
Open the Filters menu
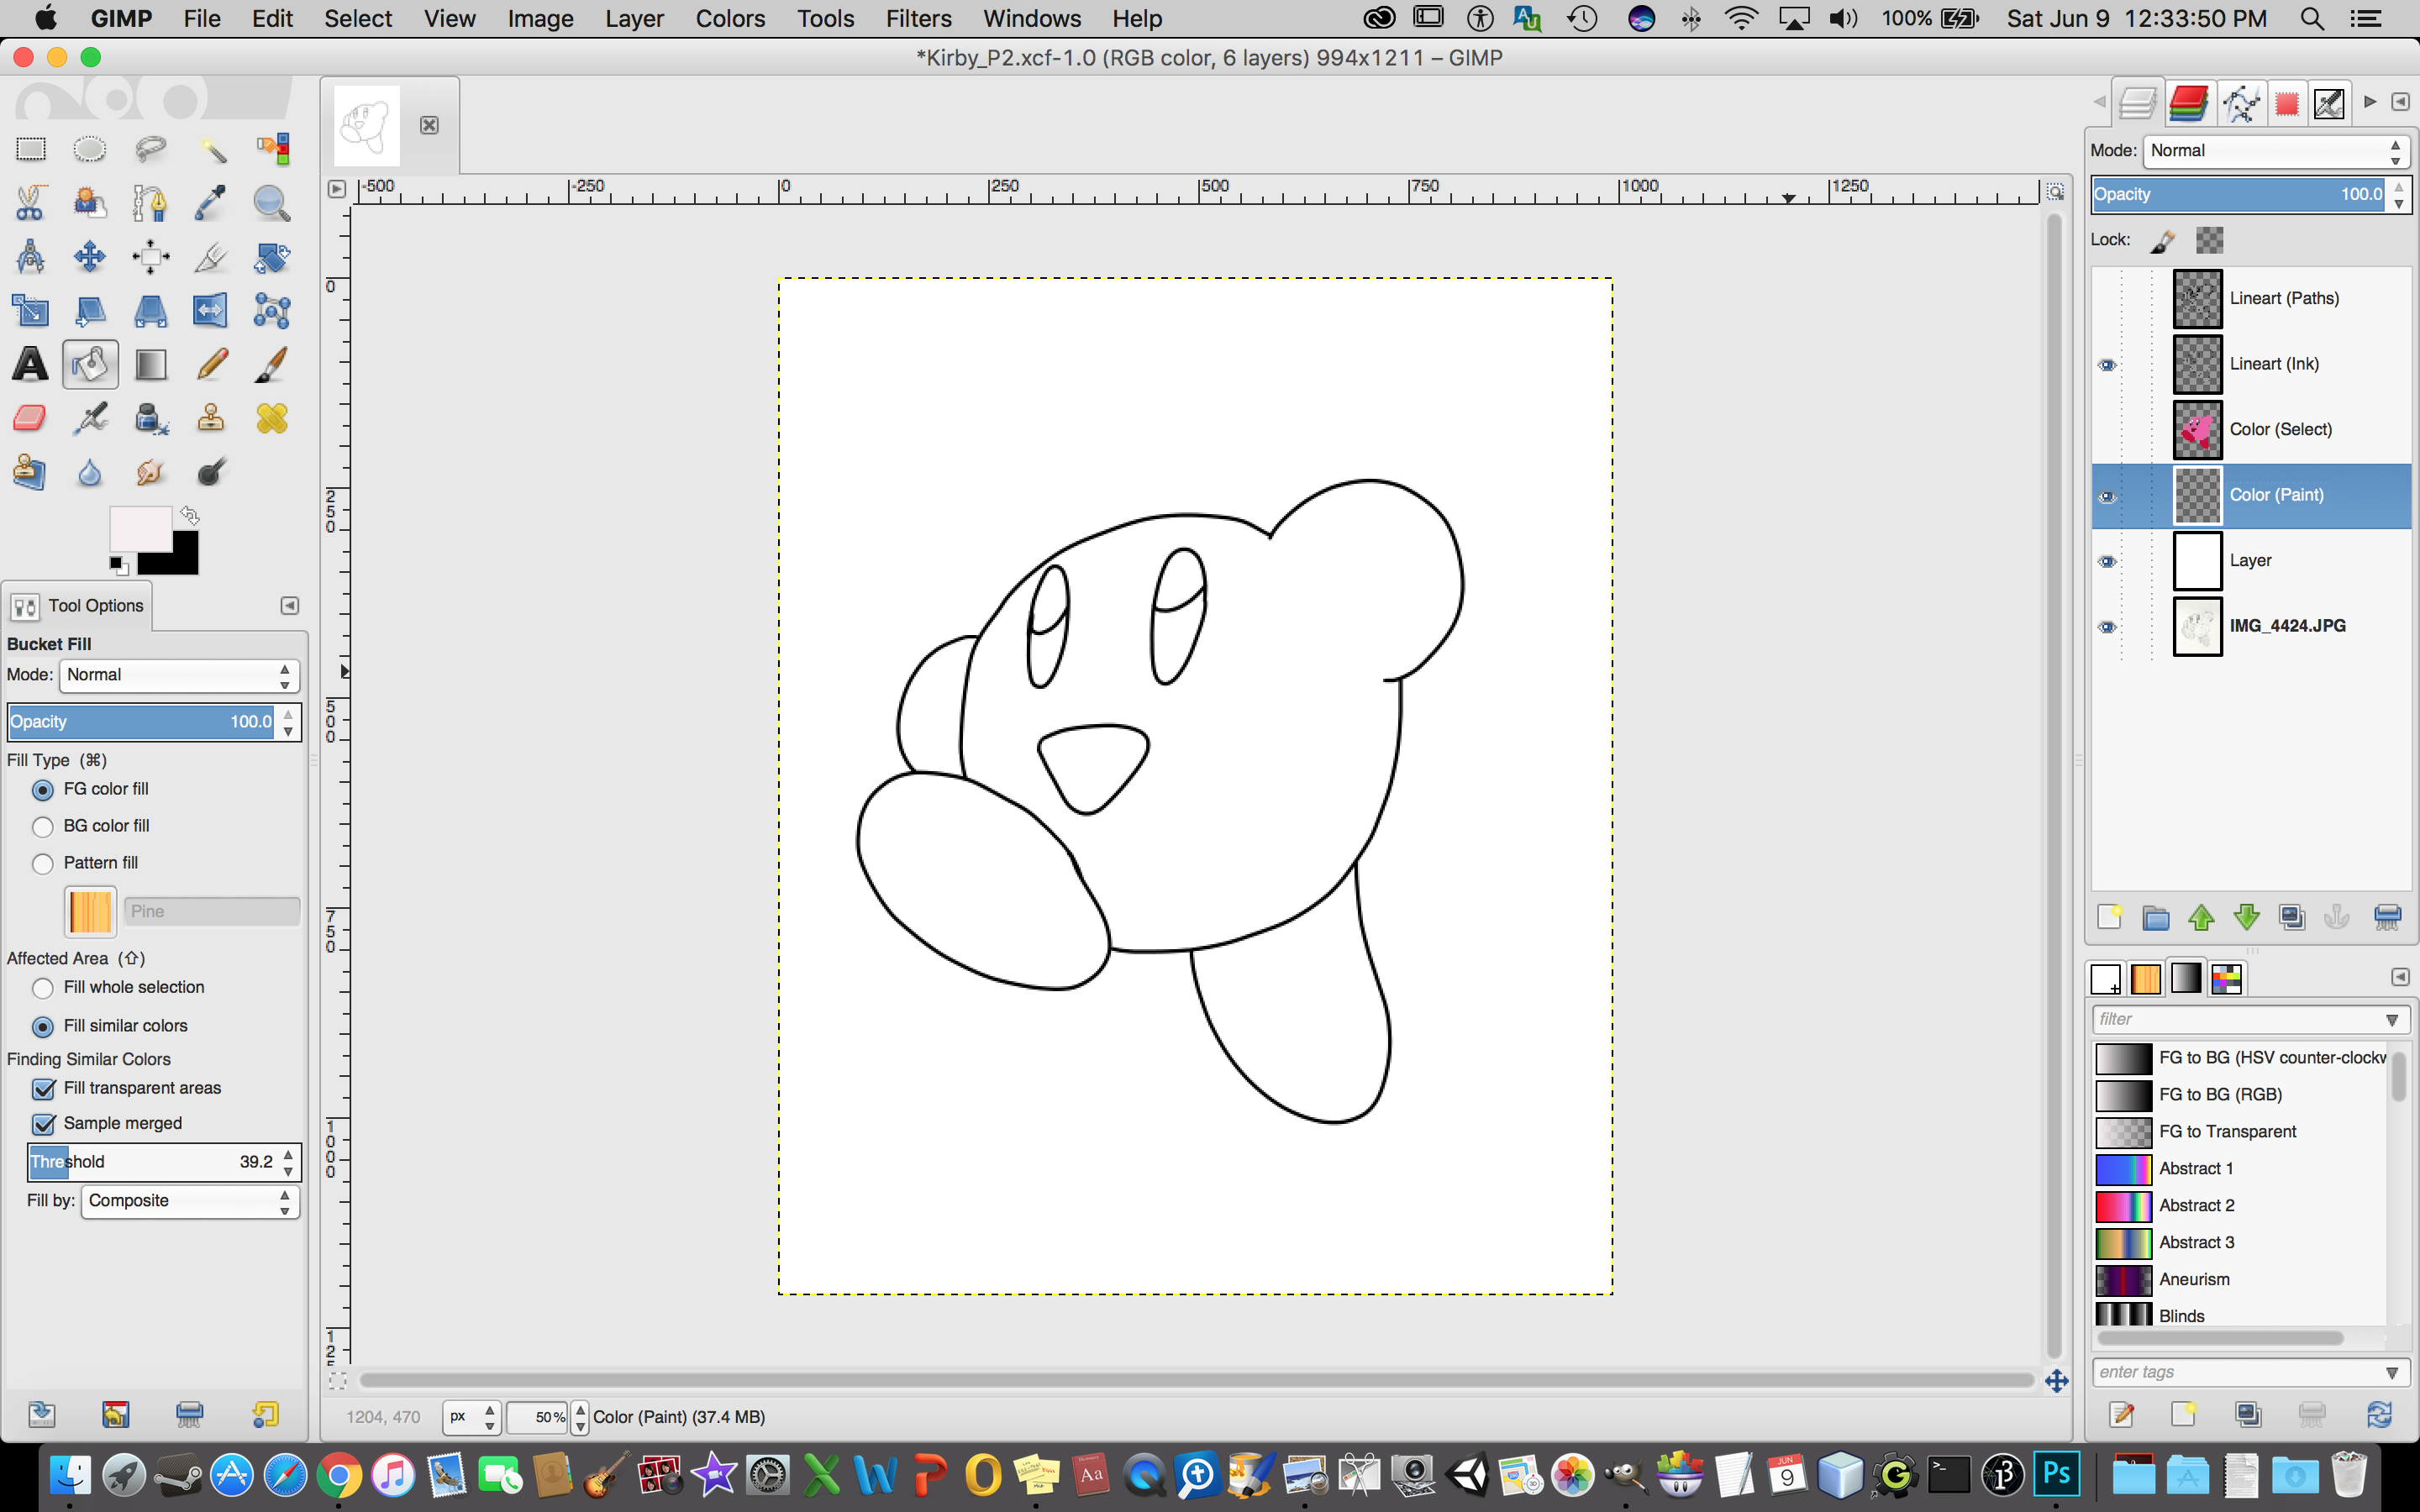point(917,19)
